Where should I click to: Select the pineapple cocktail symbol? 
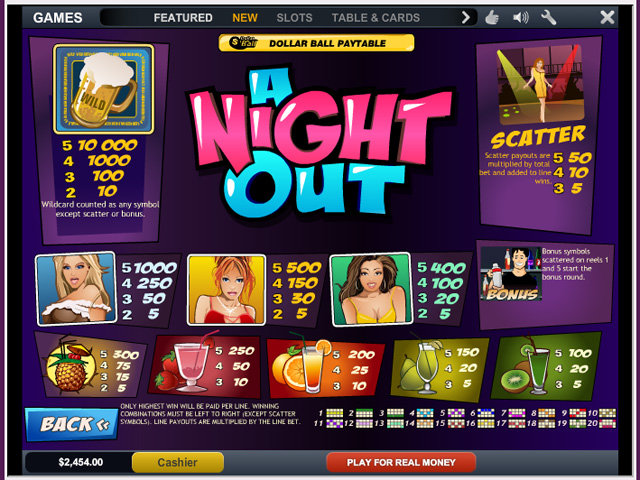click(70, 367)
